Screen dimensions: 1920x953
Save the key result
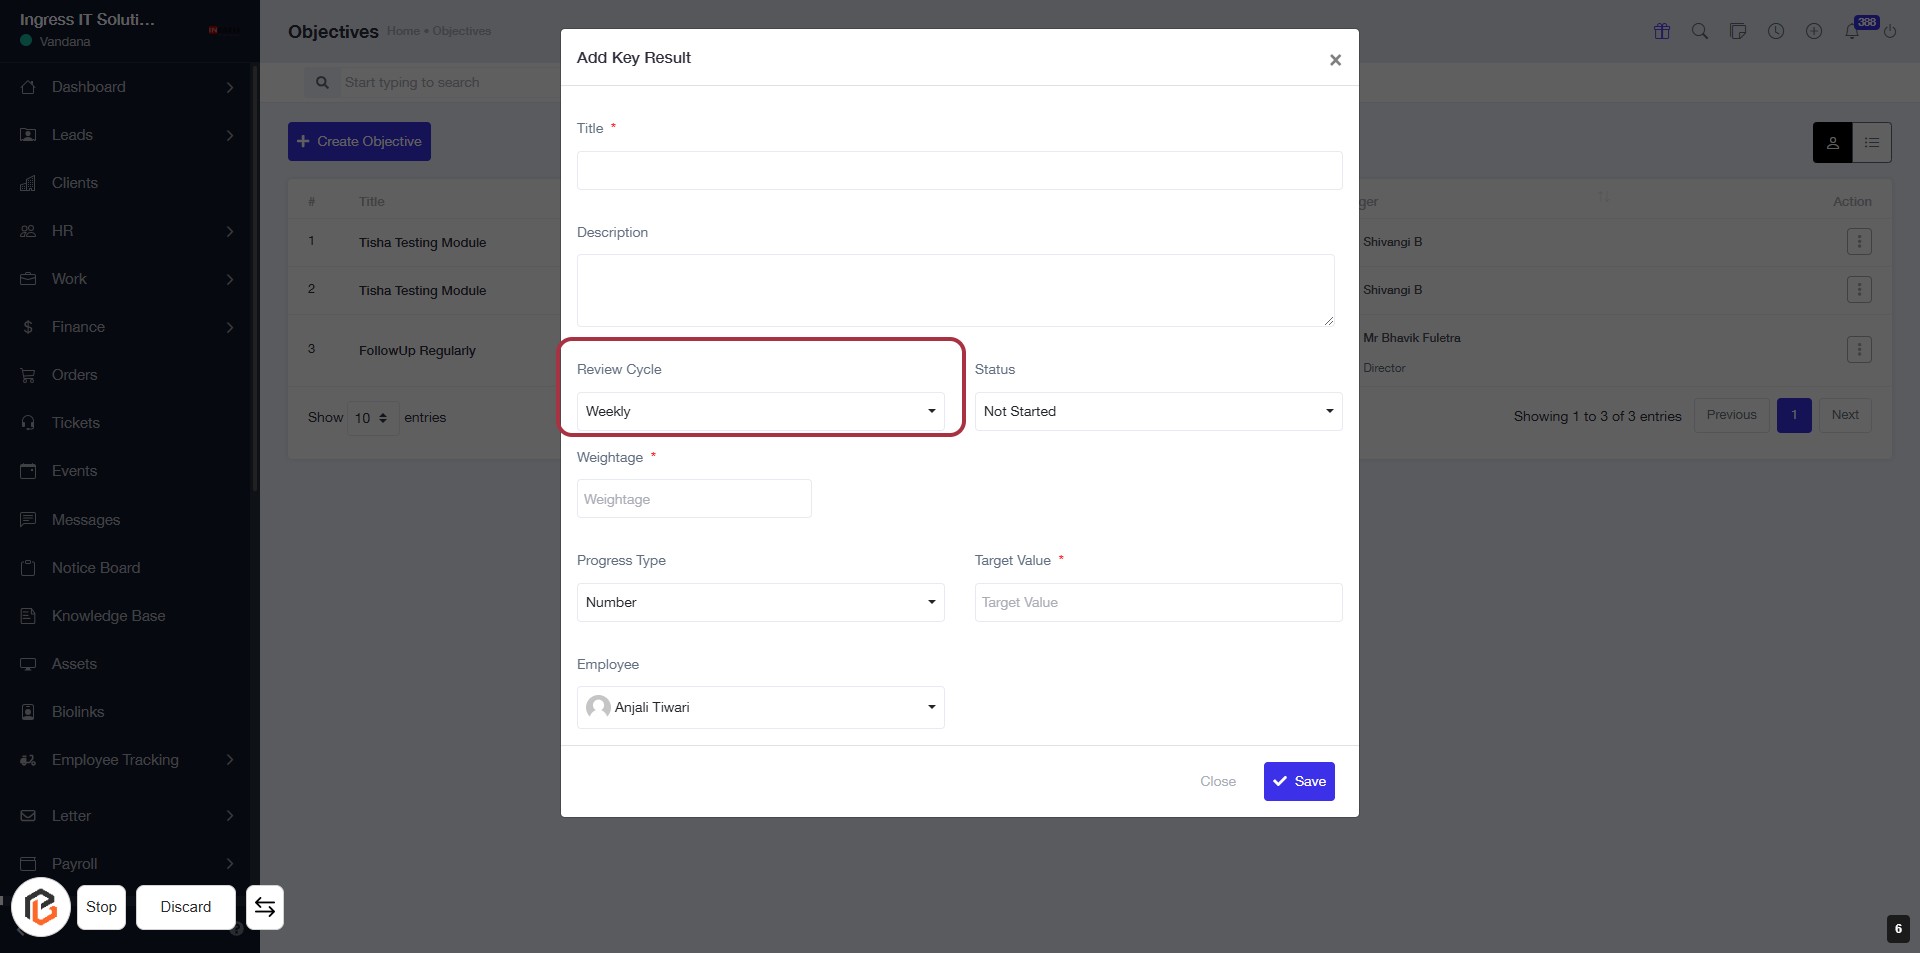(x=1299, y=781)
